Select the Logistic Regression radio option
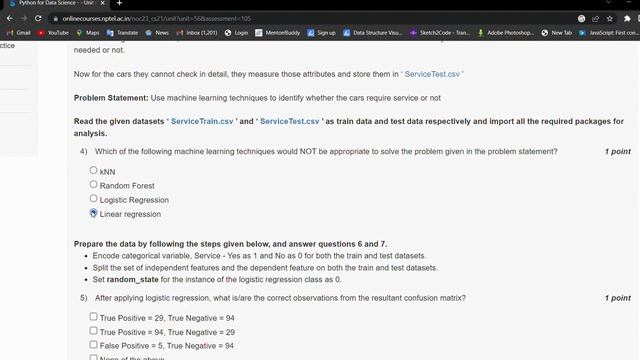Image resolution: width=640 pixels, height=360 pixels. [x=93, y=198]
